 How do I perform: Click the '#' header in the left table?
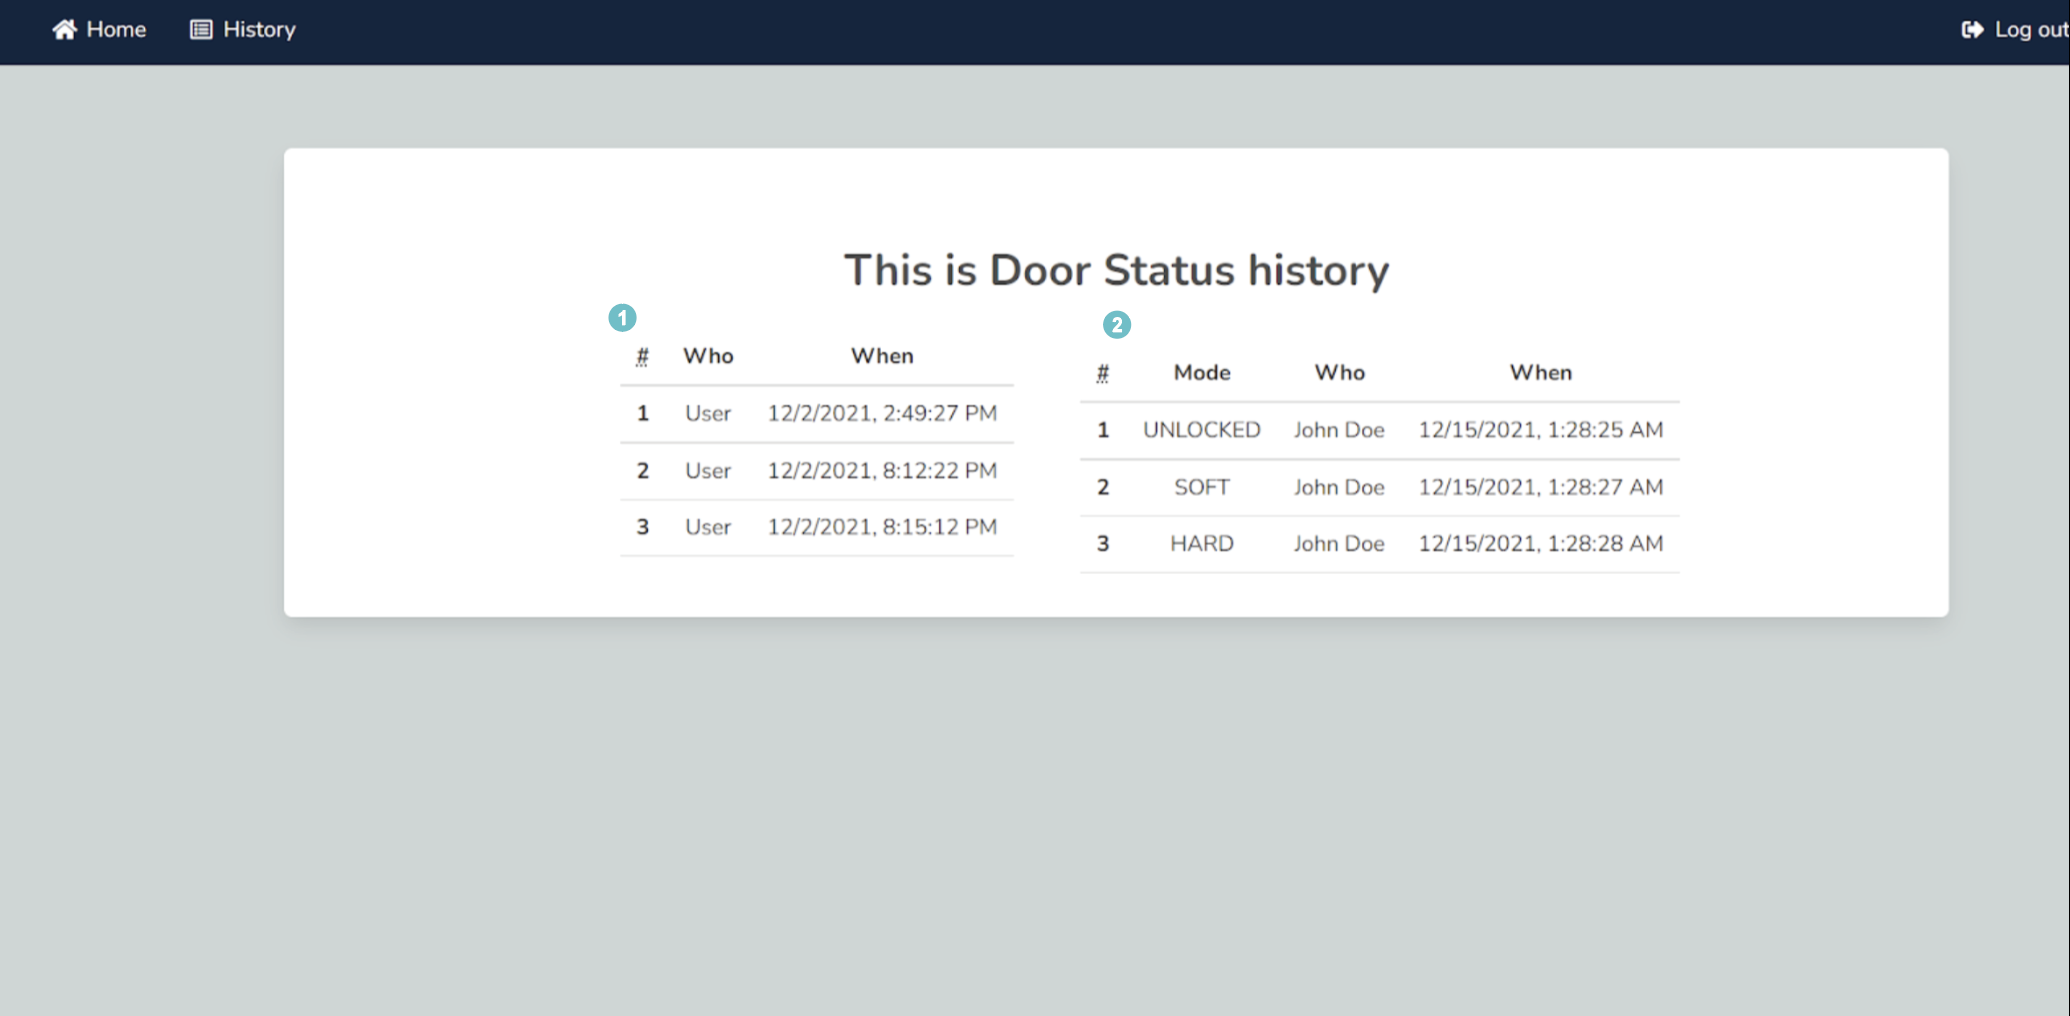(x=642, y=356)
